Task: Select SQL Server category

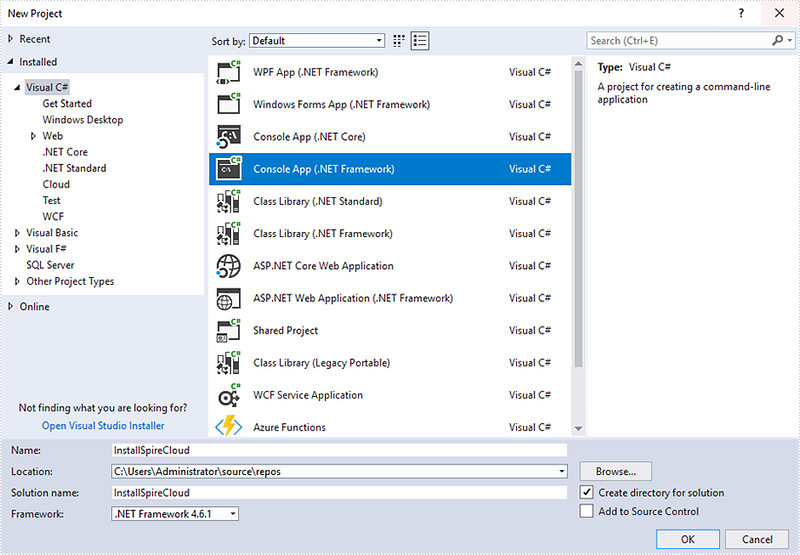Action: pos(50,265)
